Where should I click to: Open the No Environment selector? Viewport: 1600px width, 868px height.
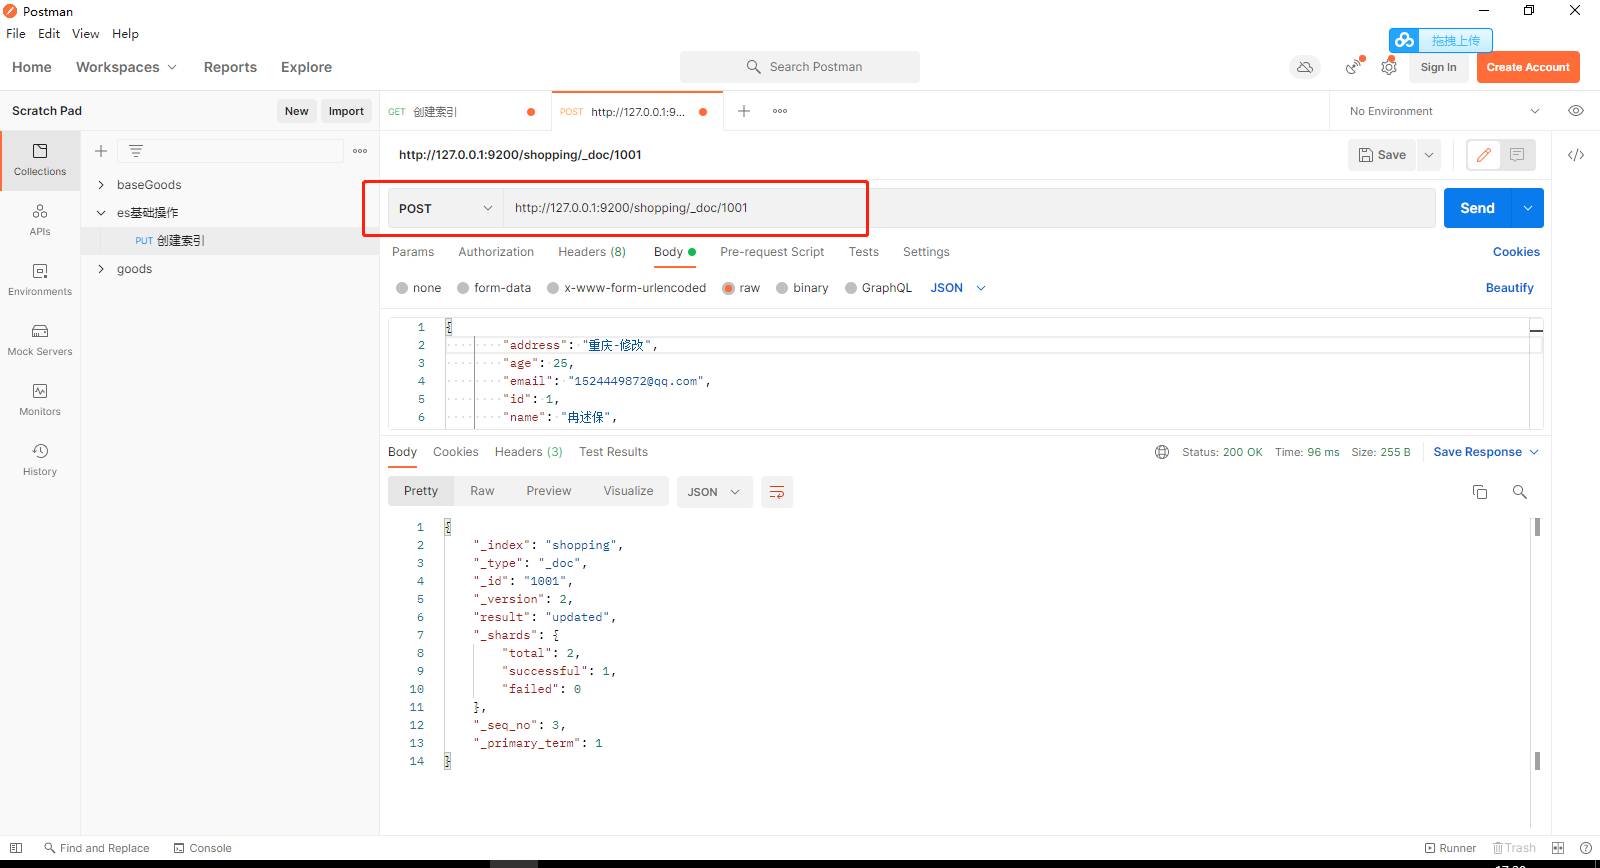pyautogui.click(x=1444, y=111)
